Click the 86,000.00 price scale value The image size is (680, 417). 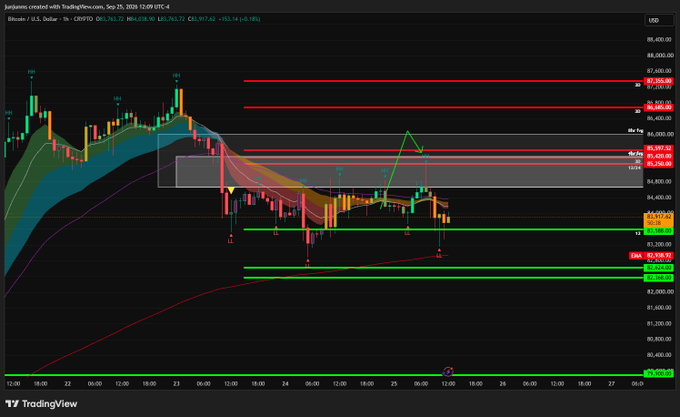660,134
